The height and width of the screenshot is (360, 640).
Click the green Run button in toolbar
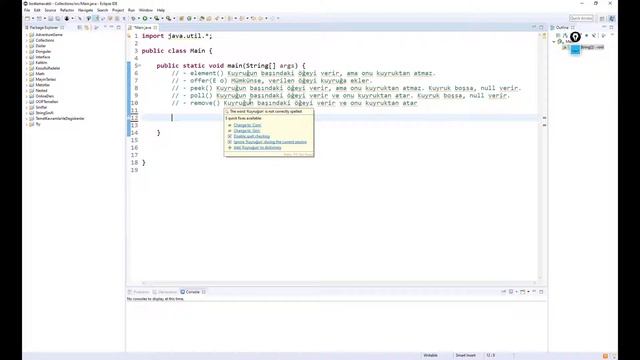(145, 18)
